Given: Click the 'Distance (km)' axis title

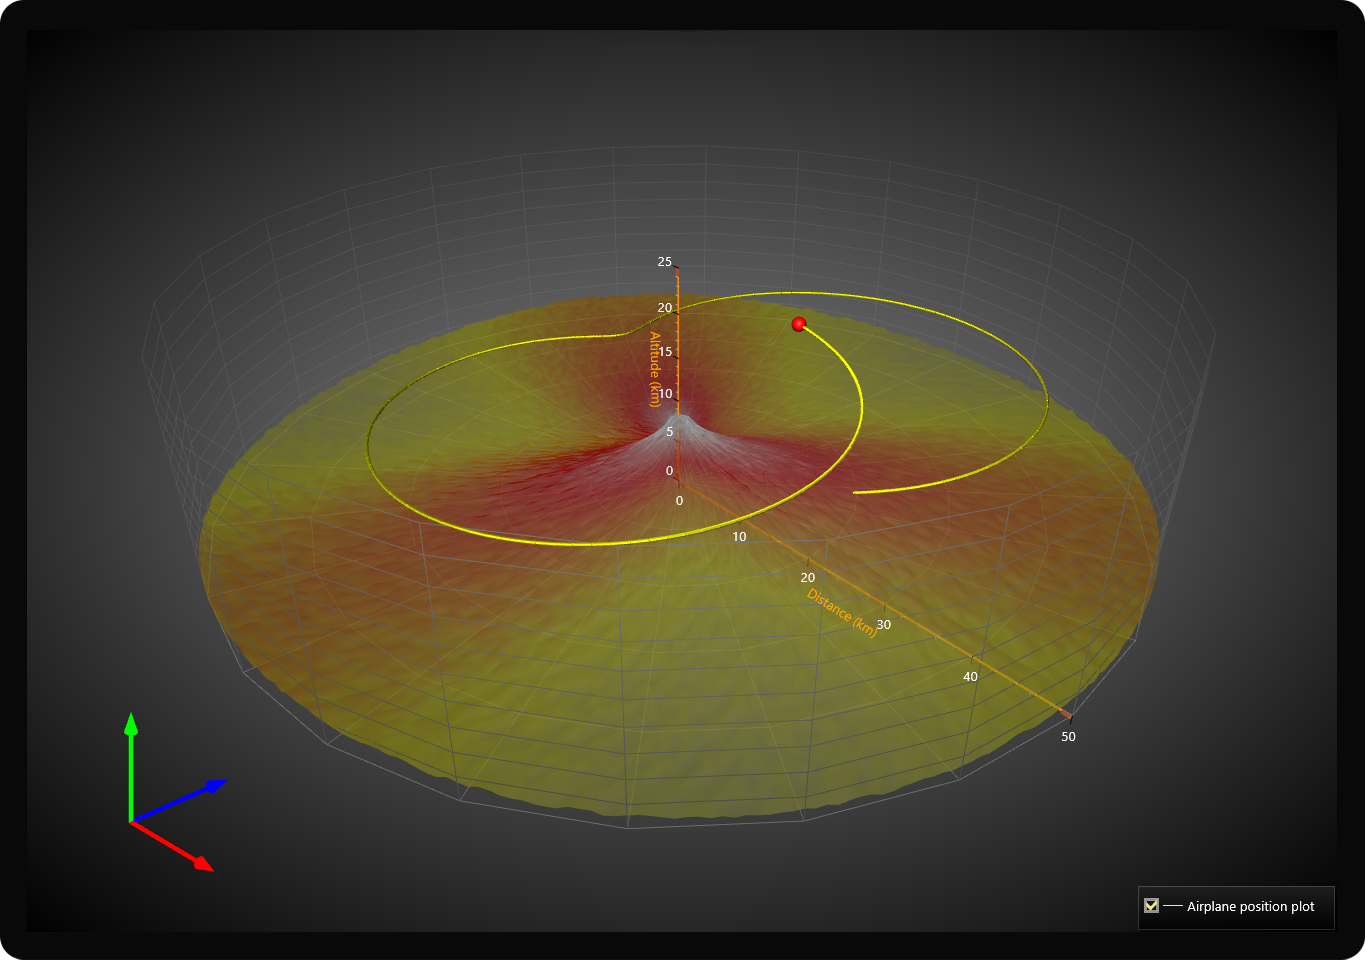Looking at the screenshot, I should pos(842,612).
